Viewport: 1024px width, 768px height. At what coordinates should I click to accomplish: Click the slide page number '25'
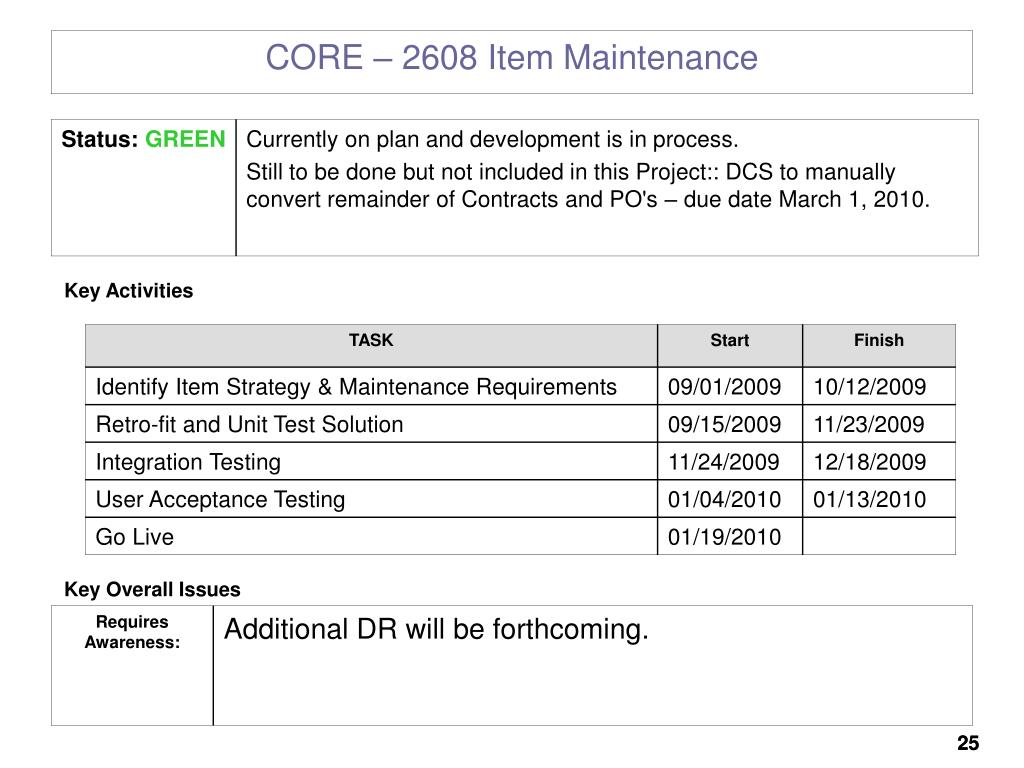[x=968, y=743]
